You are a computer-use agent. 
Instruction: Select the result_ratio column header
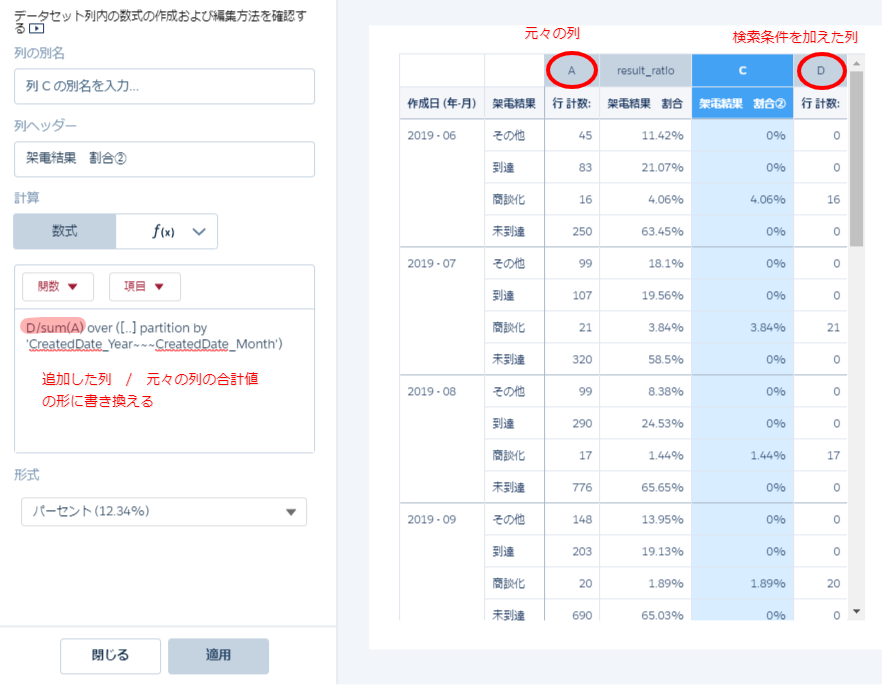pyautogui.click(x=645, y=70)
